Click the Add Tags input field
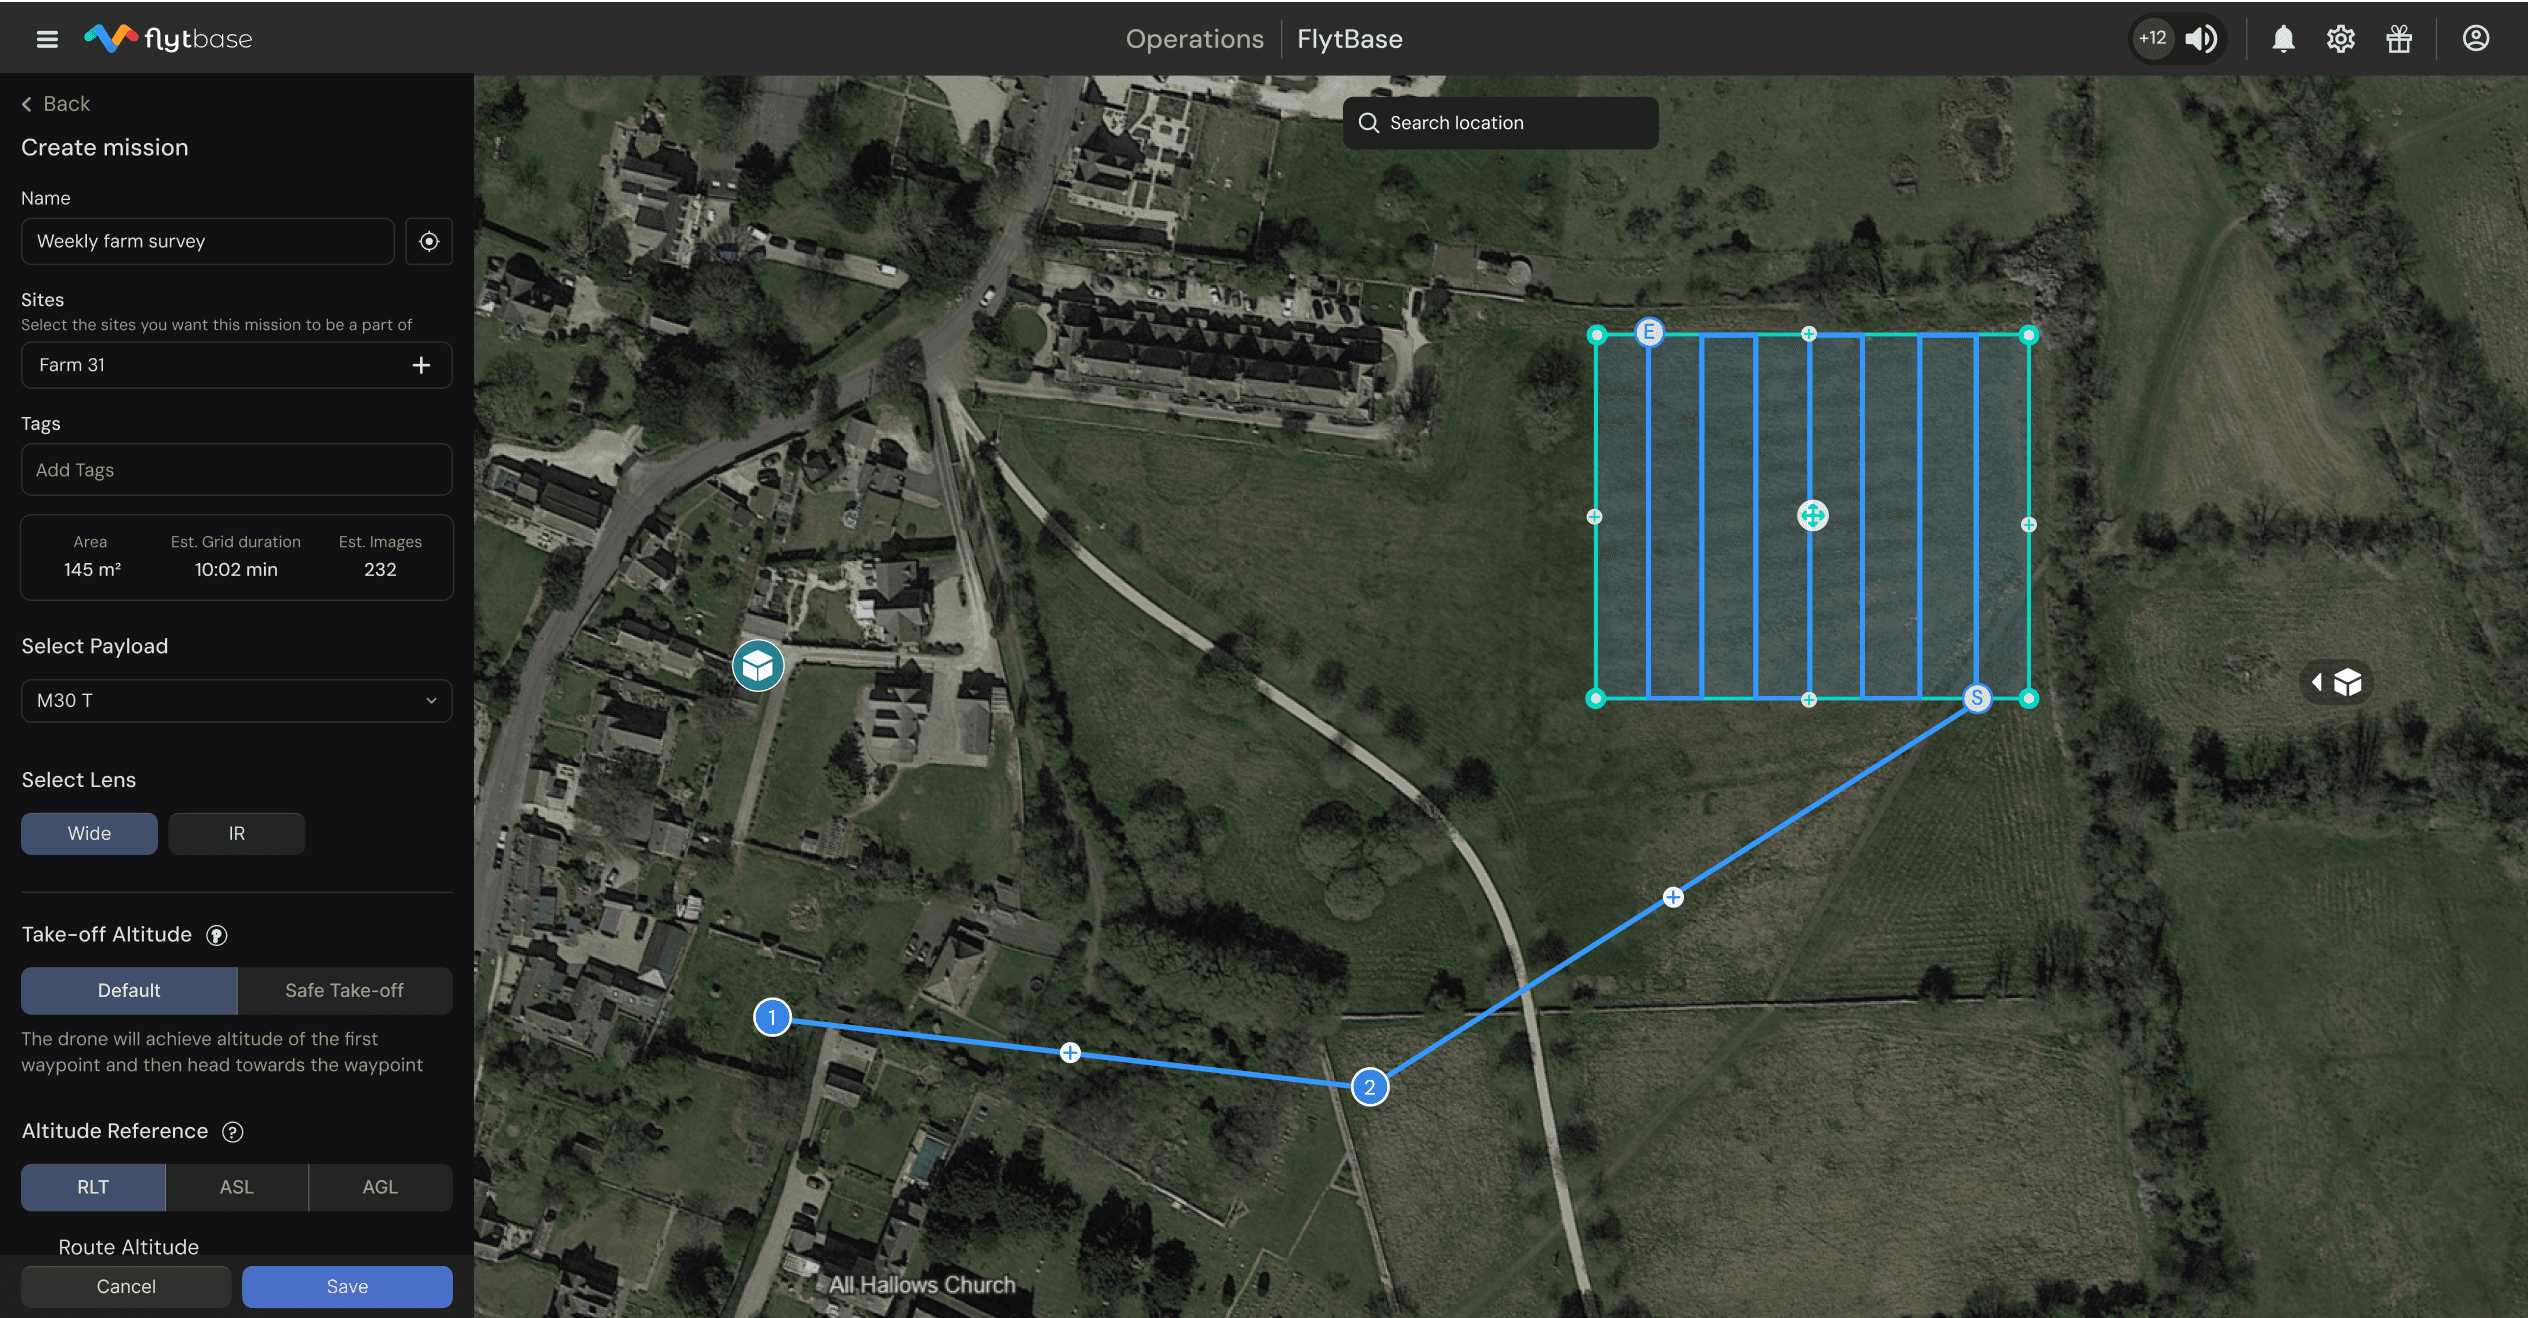Viewport: 2528px width, 1318px height. (236, 470)
